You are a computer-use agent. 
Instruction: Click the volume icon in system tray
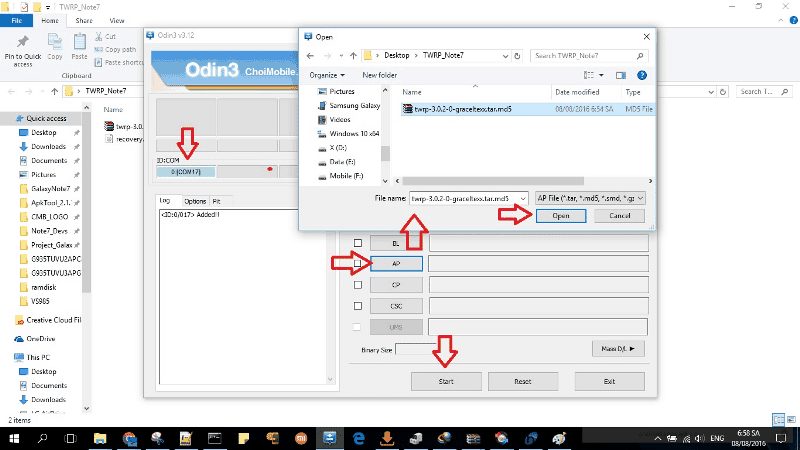(x=699, y=438)
